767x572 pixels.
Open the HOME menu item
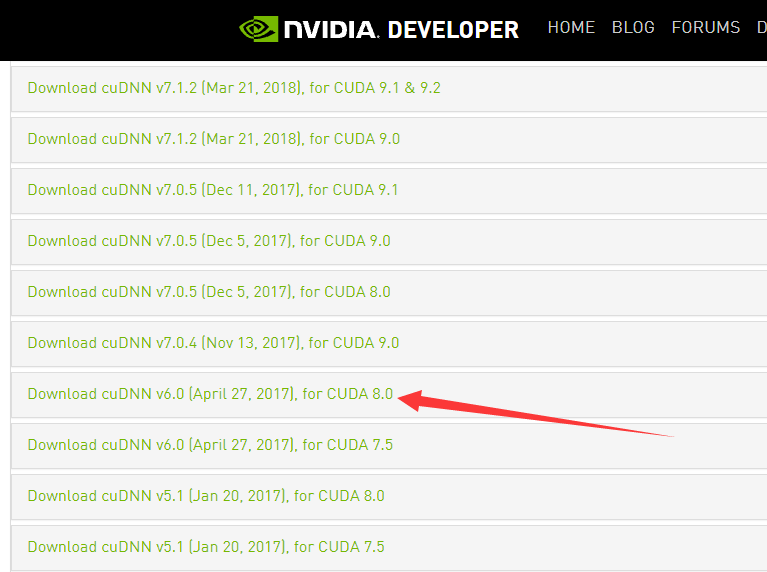[571, 27]
